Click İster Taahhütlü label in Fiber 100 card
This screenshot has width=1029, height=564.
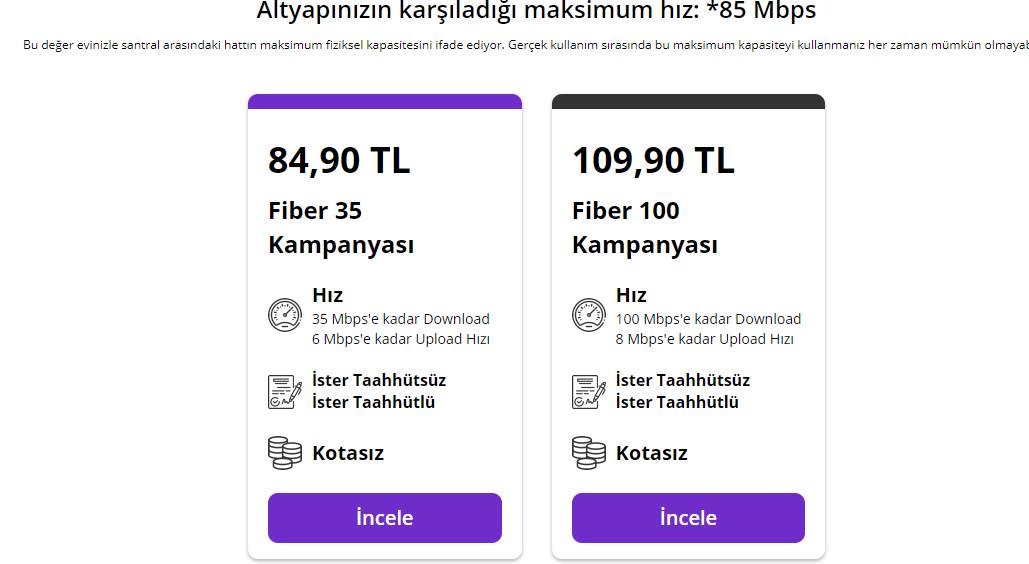pyautogui.click(x=677, y=402)
